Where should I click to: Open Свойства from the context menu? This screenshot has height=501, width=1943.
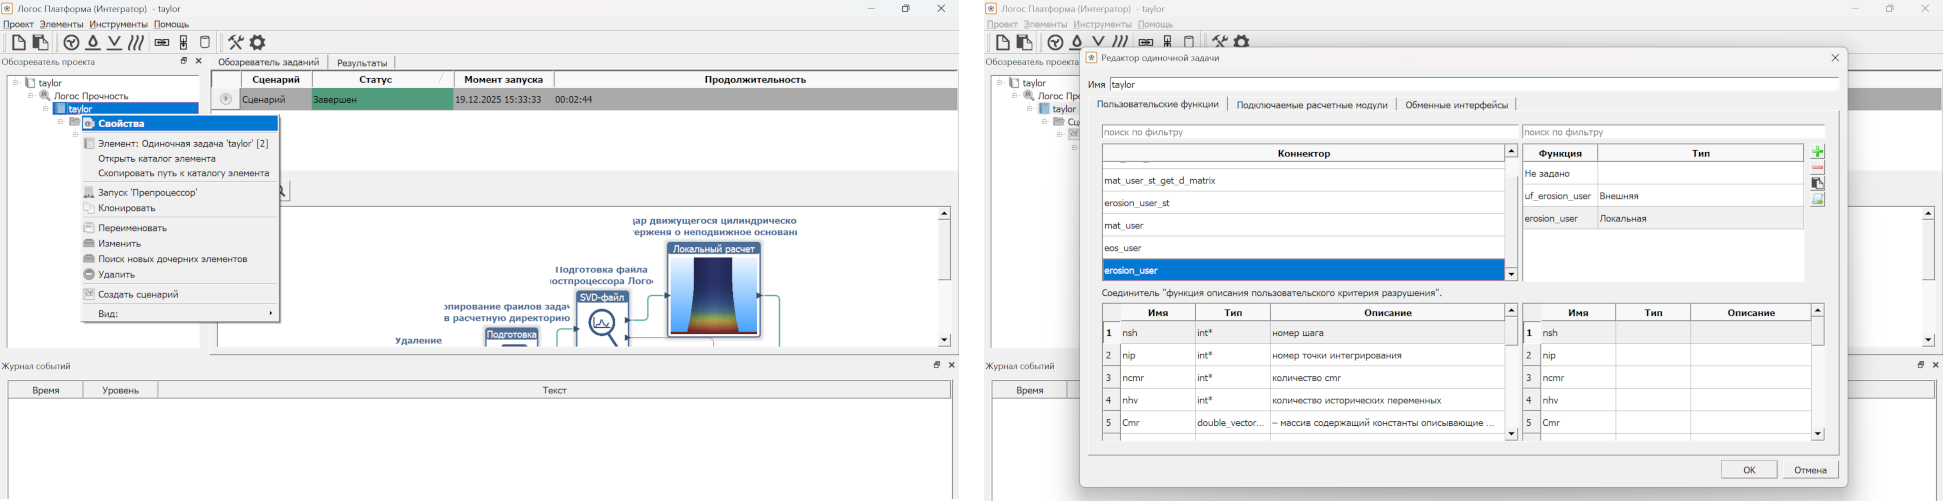tap(121, 124)
